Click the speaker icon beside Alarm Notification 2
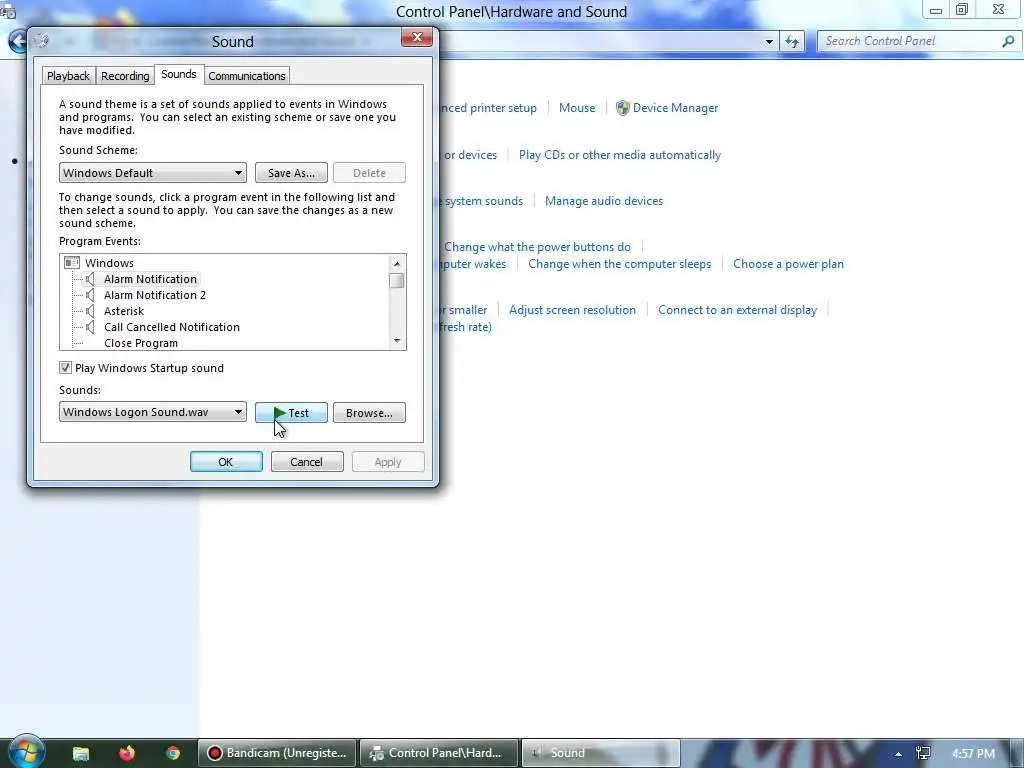1024x768 pixels. (90, 295)
